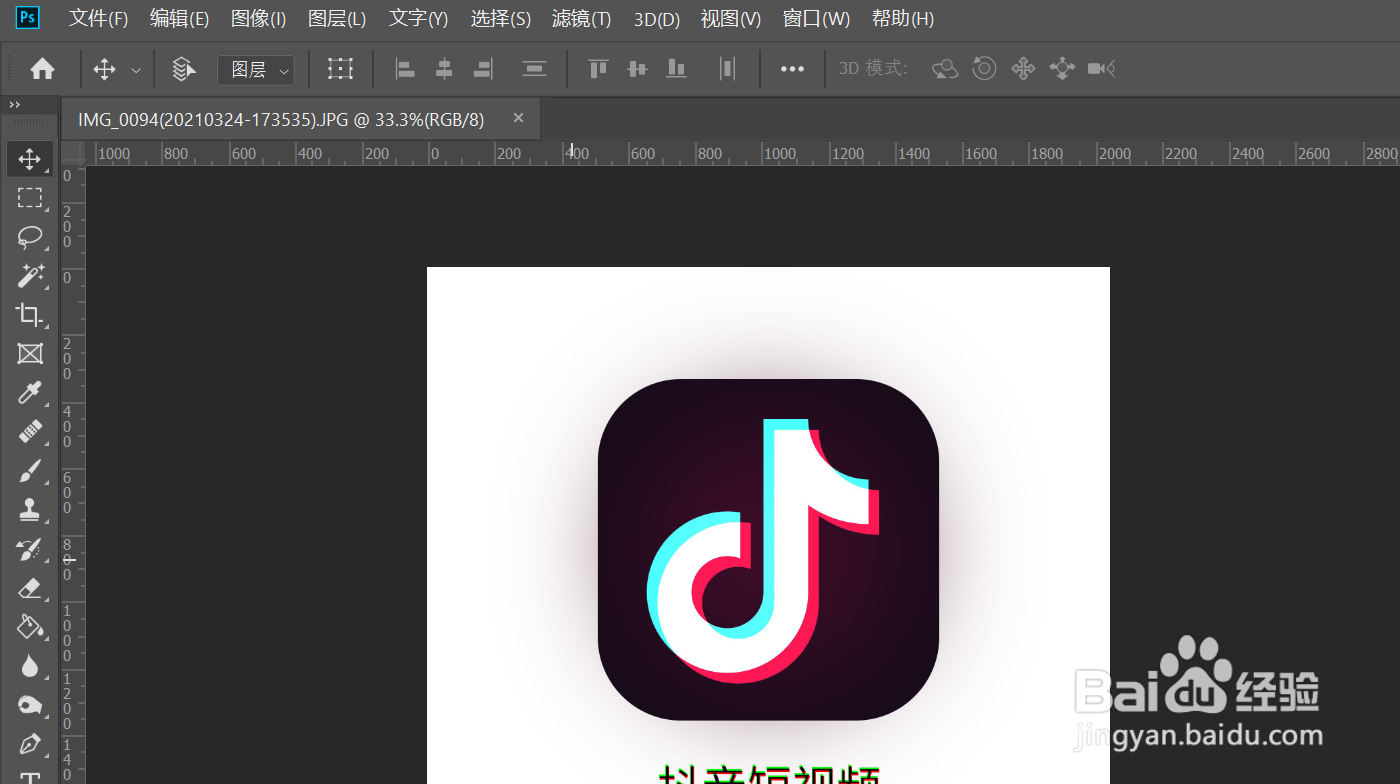Expand the Move tool options chevron
This screenshot has height=784, width=1400.
coord(136,69)
